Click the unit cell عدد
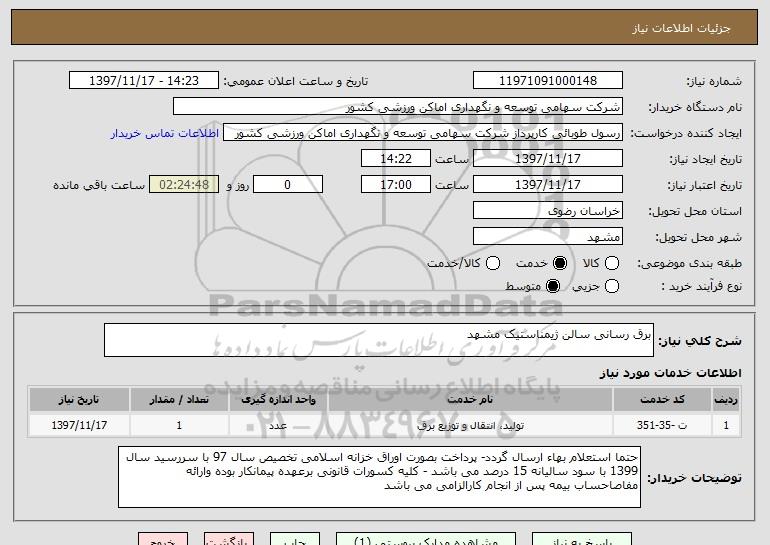770x545 pixels. pyautogui.click(x=278, y=425)
